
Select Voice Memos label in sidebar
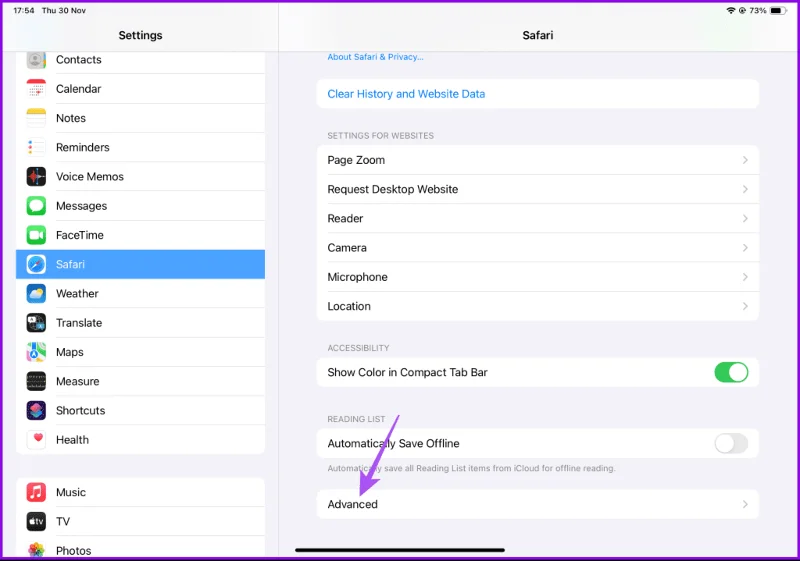(90, 176)
